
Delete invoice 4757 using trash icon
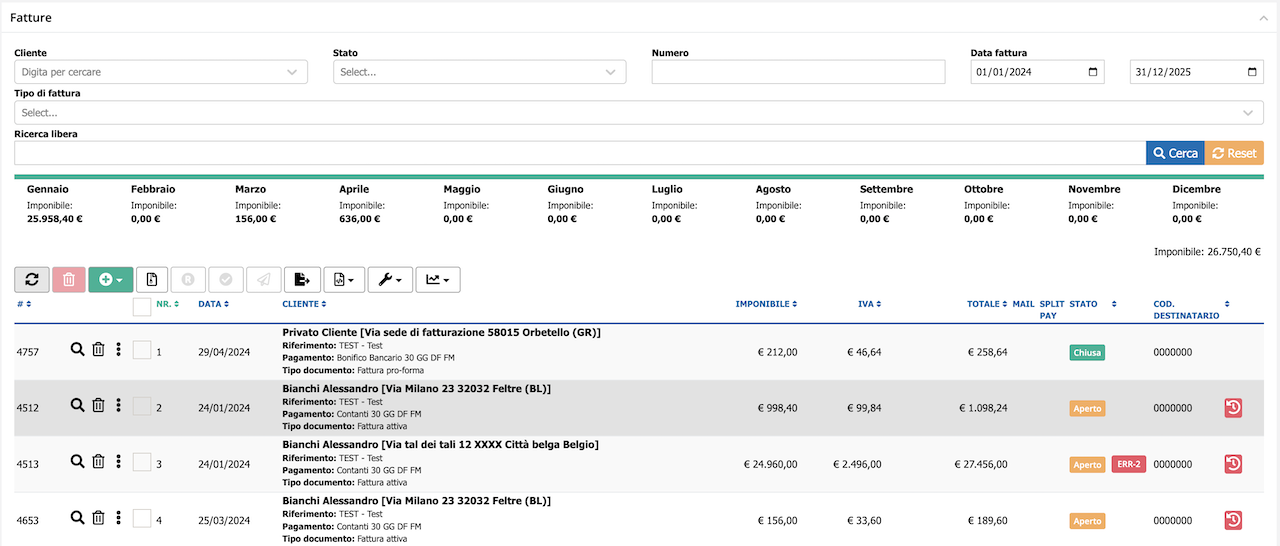[98, 349]
